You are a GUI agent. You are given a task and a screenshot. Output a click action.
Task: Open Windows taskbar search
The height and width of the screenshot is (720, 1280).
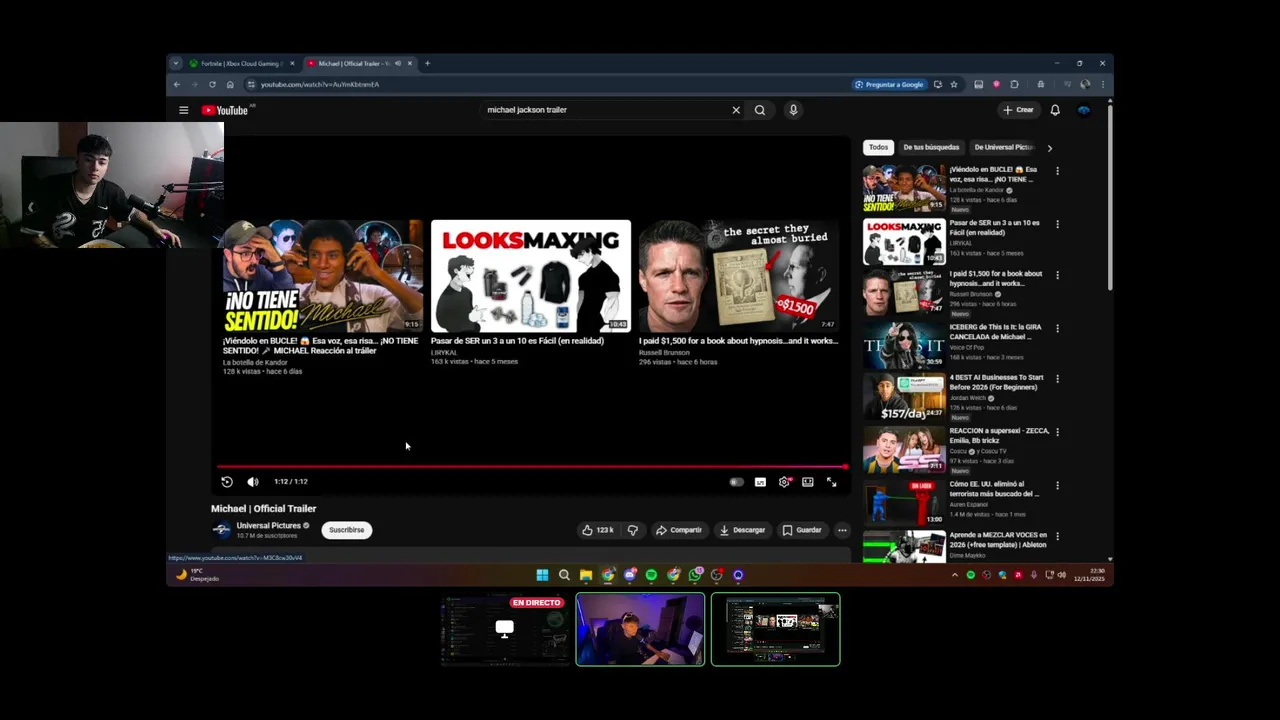point(564,575)
